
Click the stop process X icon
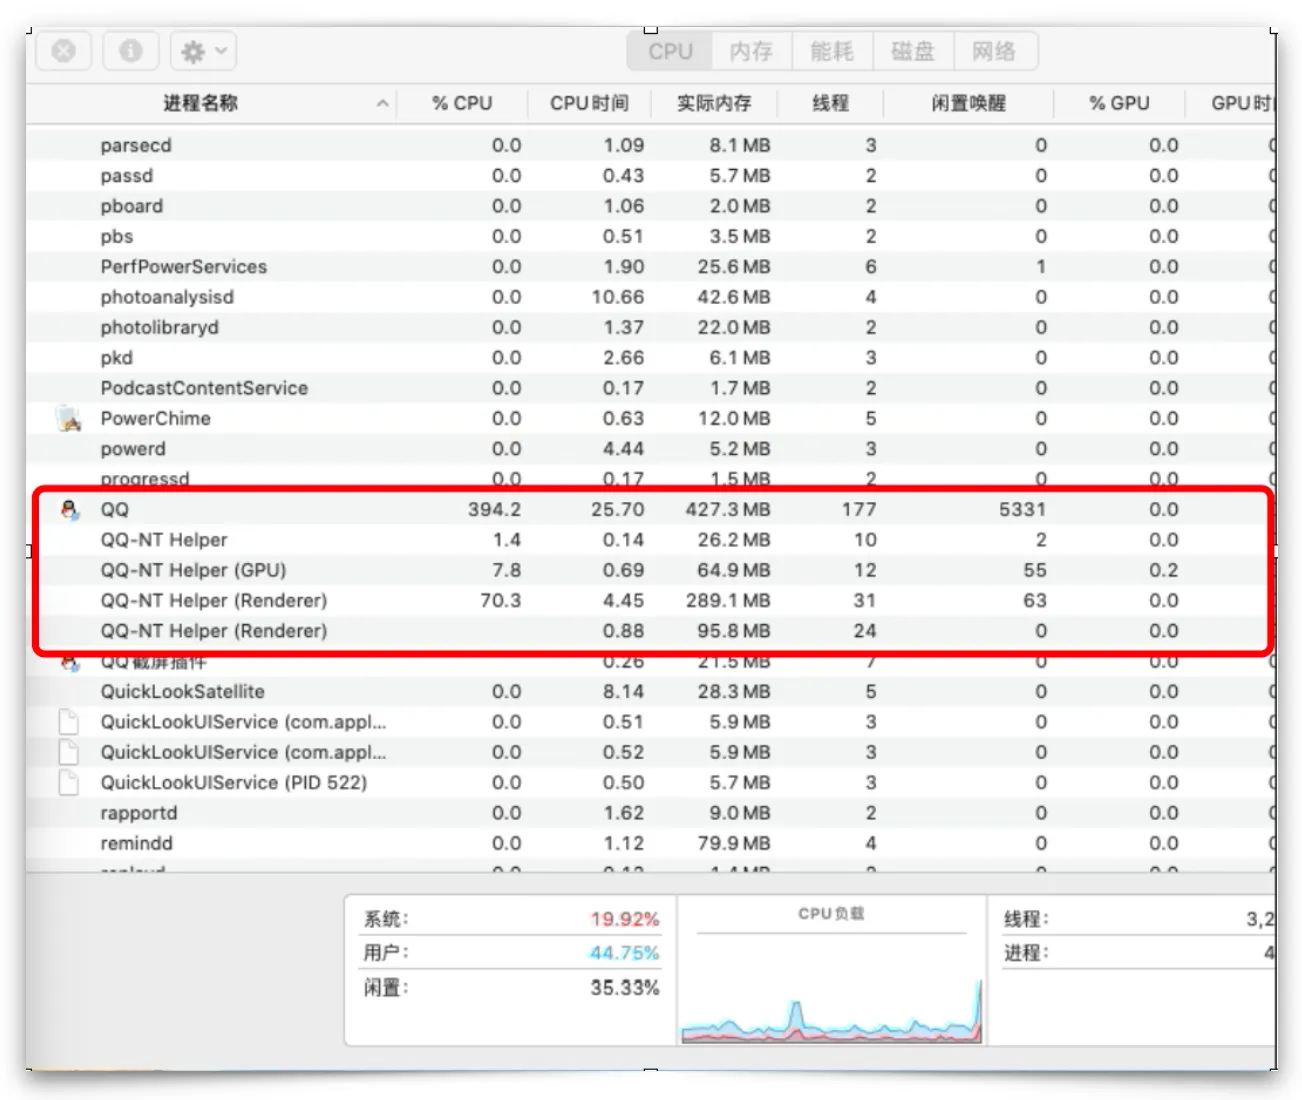[x=64, y=51]
